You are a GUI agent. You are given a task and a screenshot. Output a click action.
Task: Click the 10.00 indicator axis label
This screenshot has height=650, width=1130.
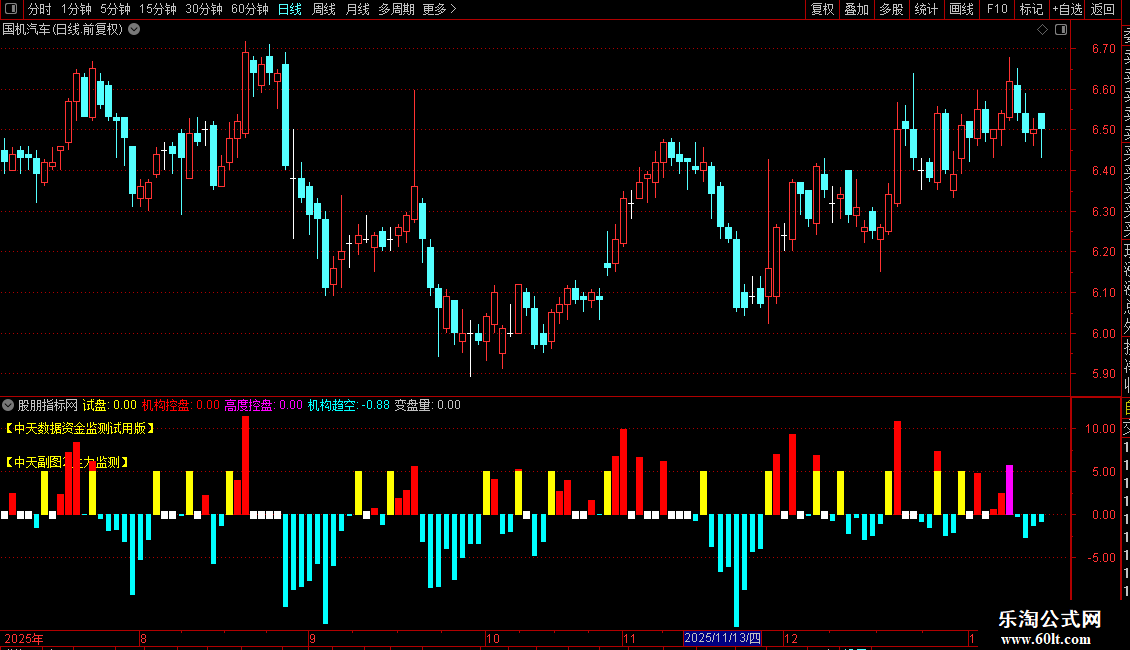tap(1100, 429)
